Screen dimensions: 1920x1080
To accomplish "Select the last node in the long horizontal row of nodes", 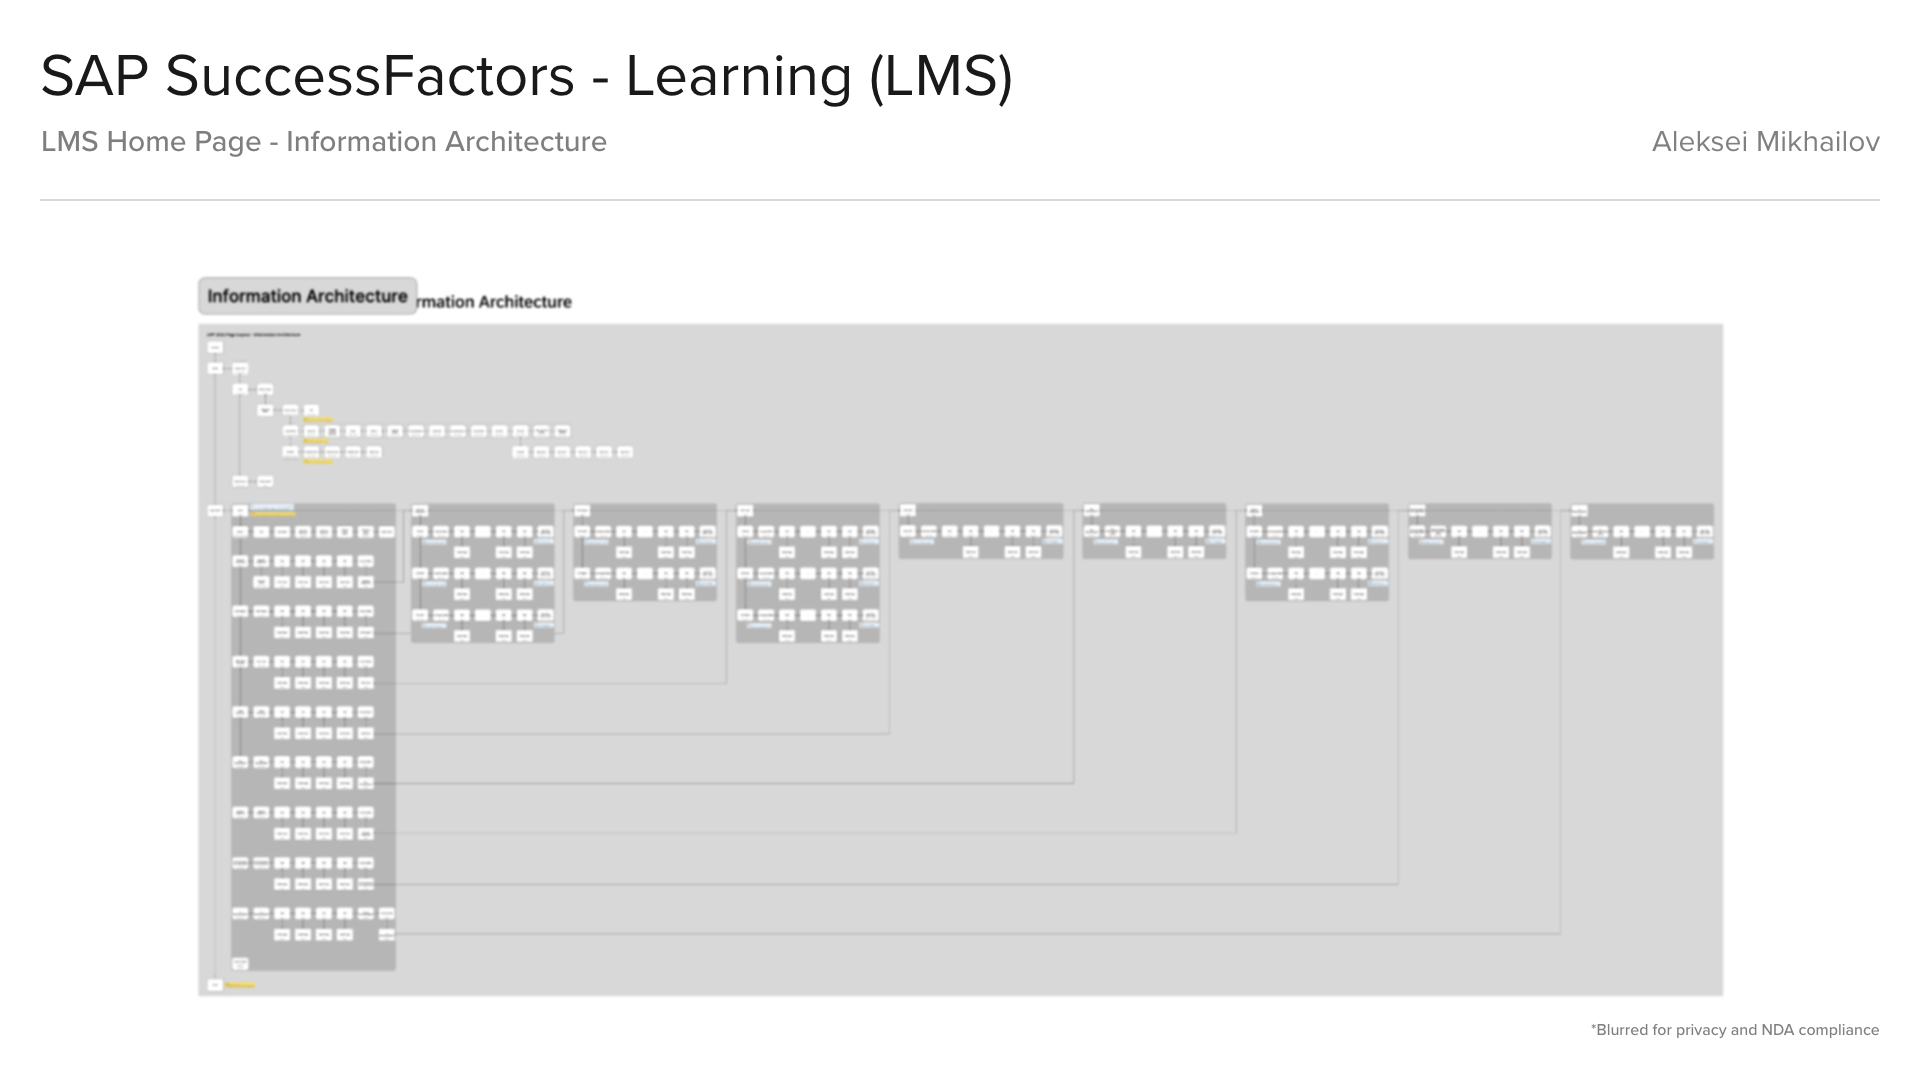I will pyautogui.click(x=562, y=431).
